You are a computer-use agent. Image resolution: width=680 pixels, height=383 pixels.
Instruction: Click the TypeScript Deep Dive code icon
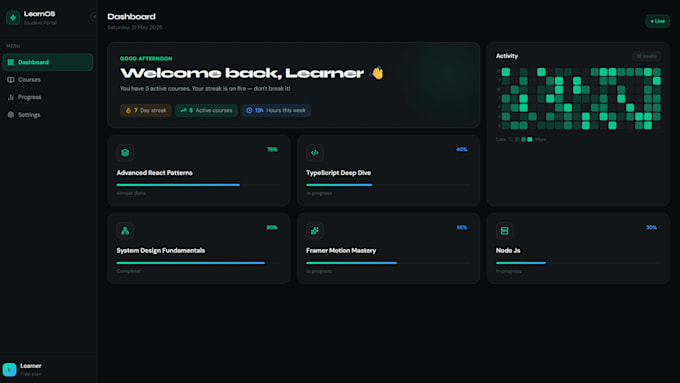315,153
